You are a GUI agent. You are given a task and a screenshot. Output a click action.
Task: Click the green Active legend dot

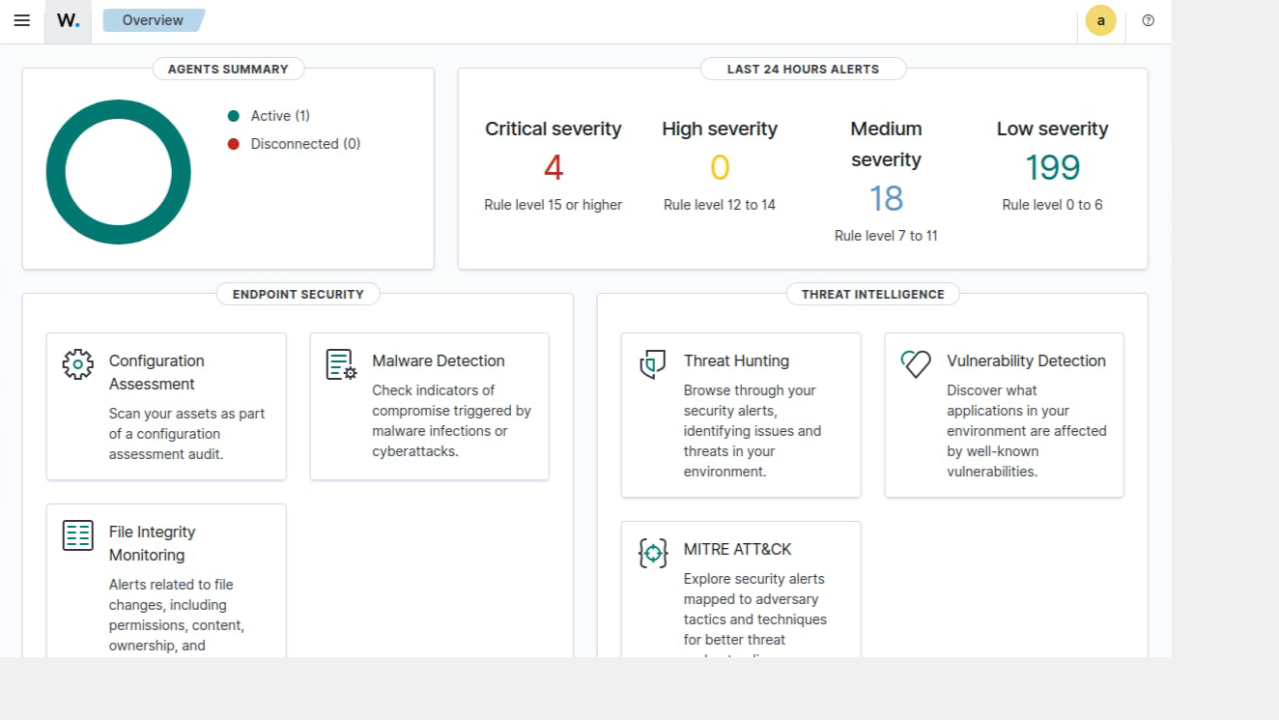(234, 116)
